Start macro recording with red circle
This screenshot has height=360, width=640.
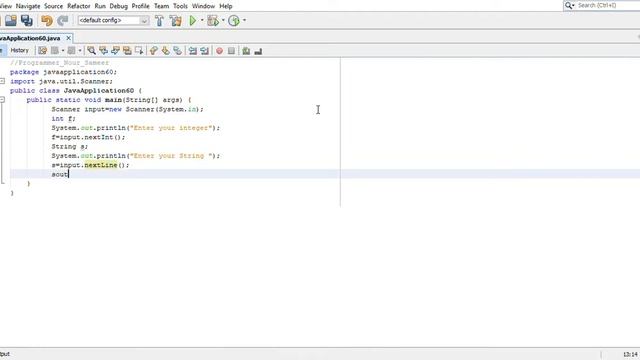(220, 51)
